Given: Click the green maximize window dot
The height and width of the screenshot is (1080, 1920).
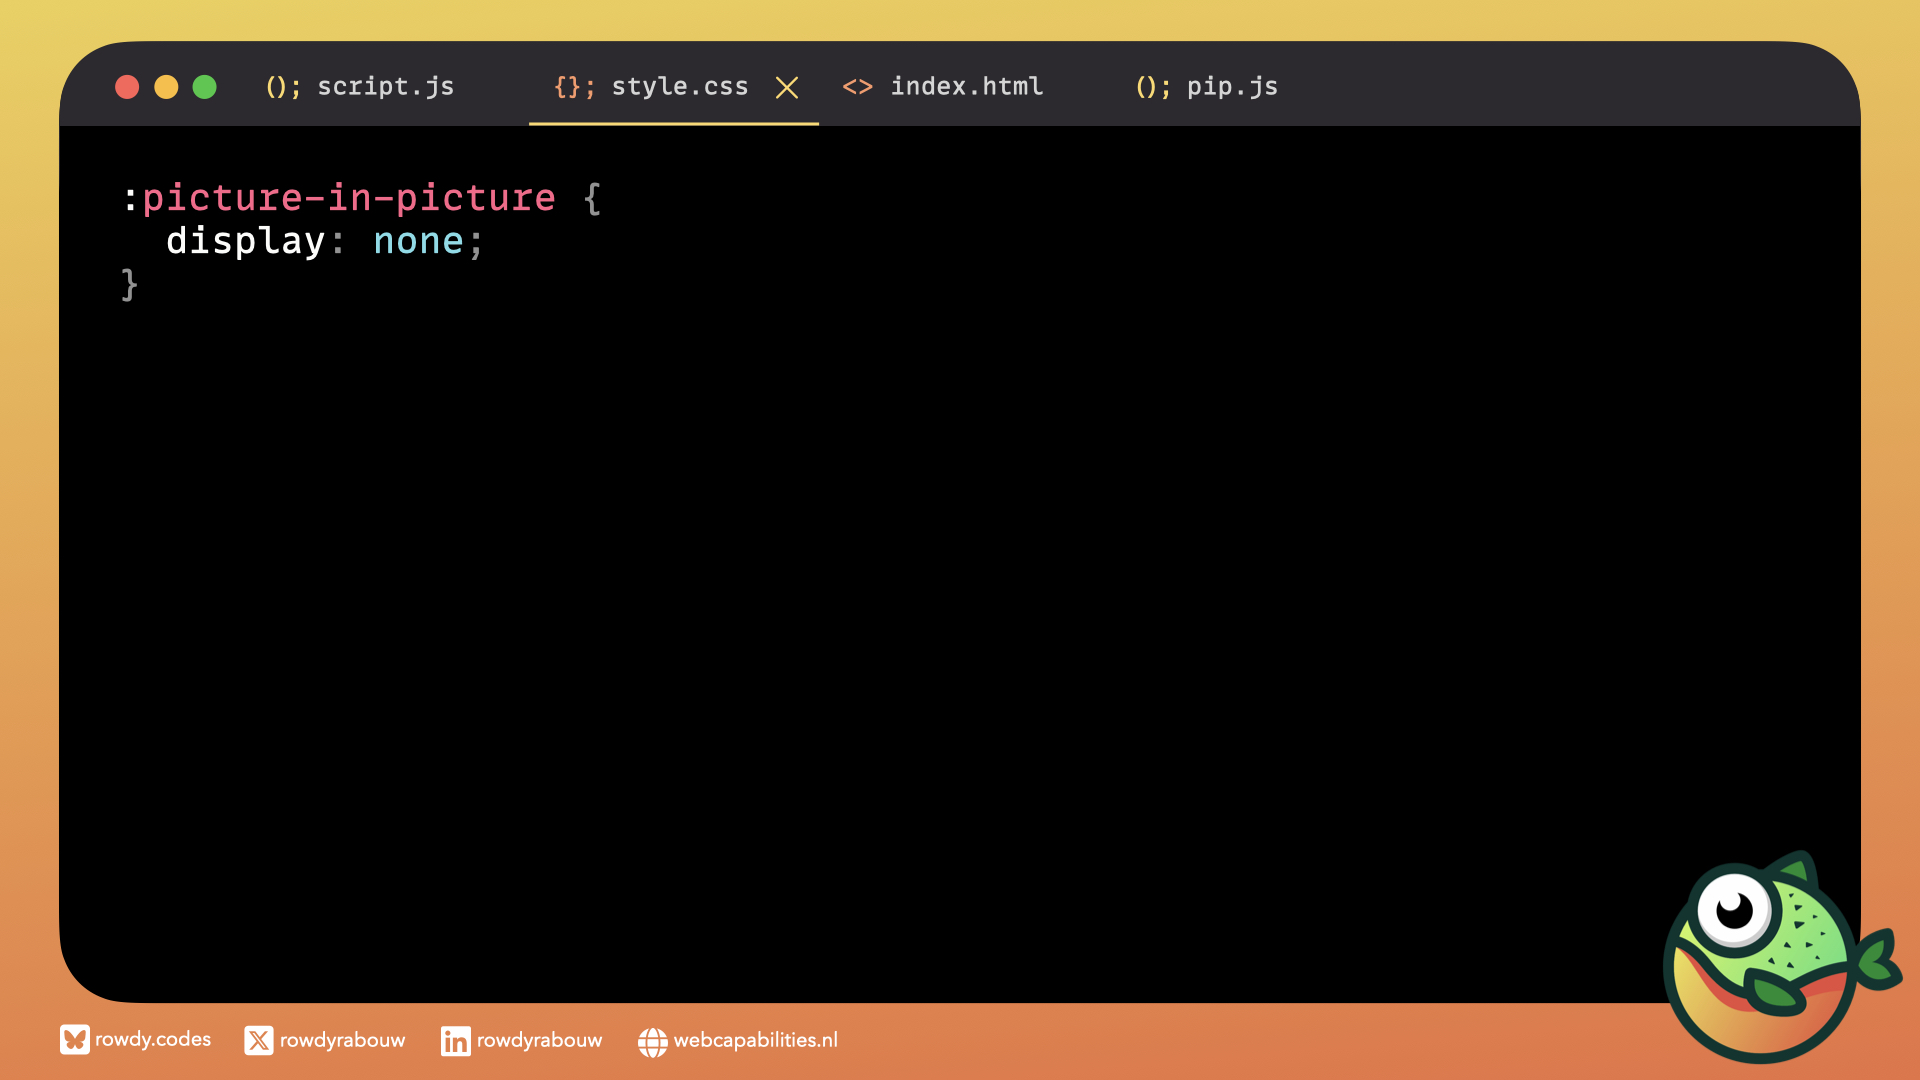Looking at the screenshot, I should 205,87.
